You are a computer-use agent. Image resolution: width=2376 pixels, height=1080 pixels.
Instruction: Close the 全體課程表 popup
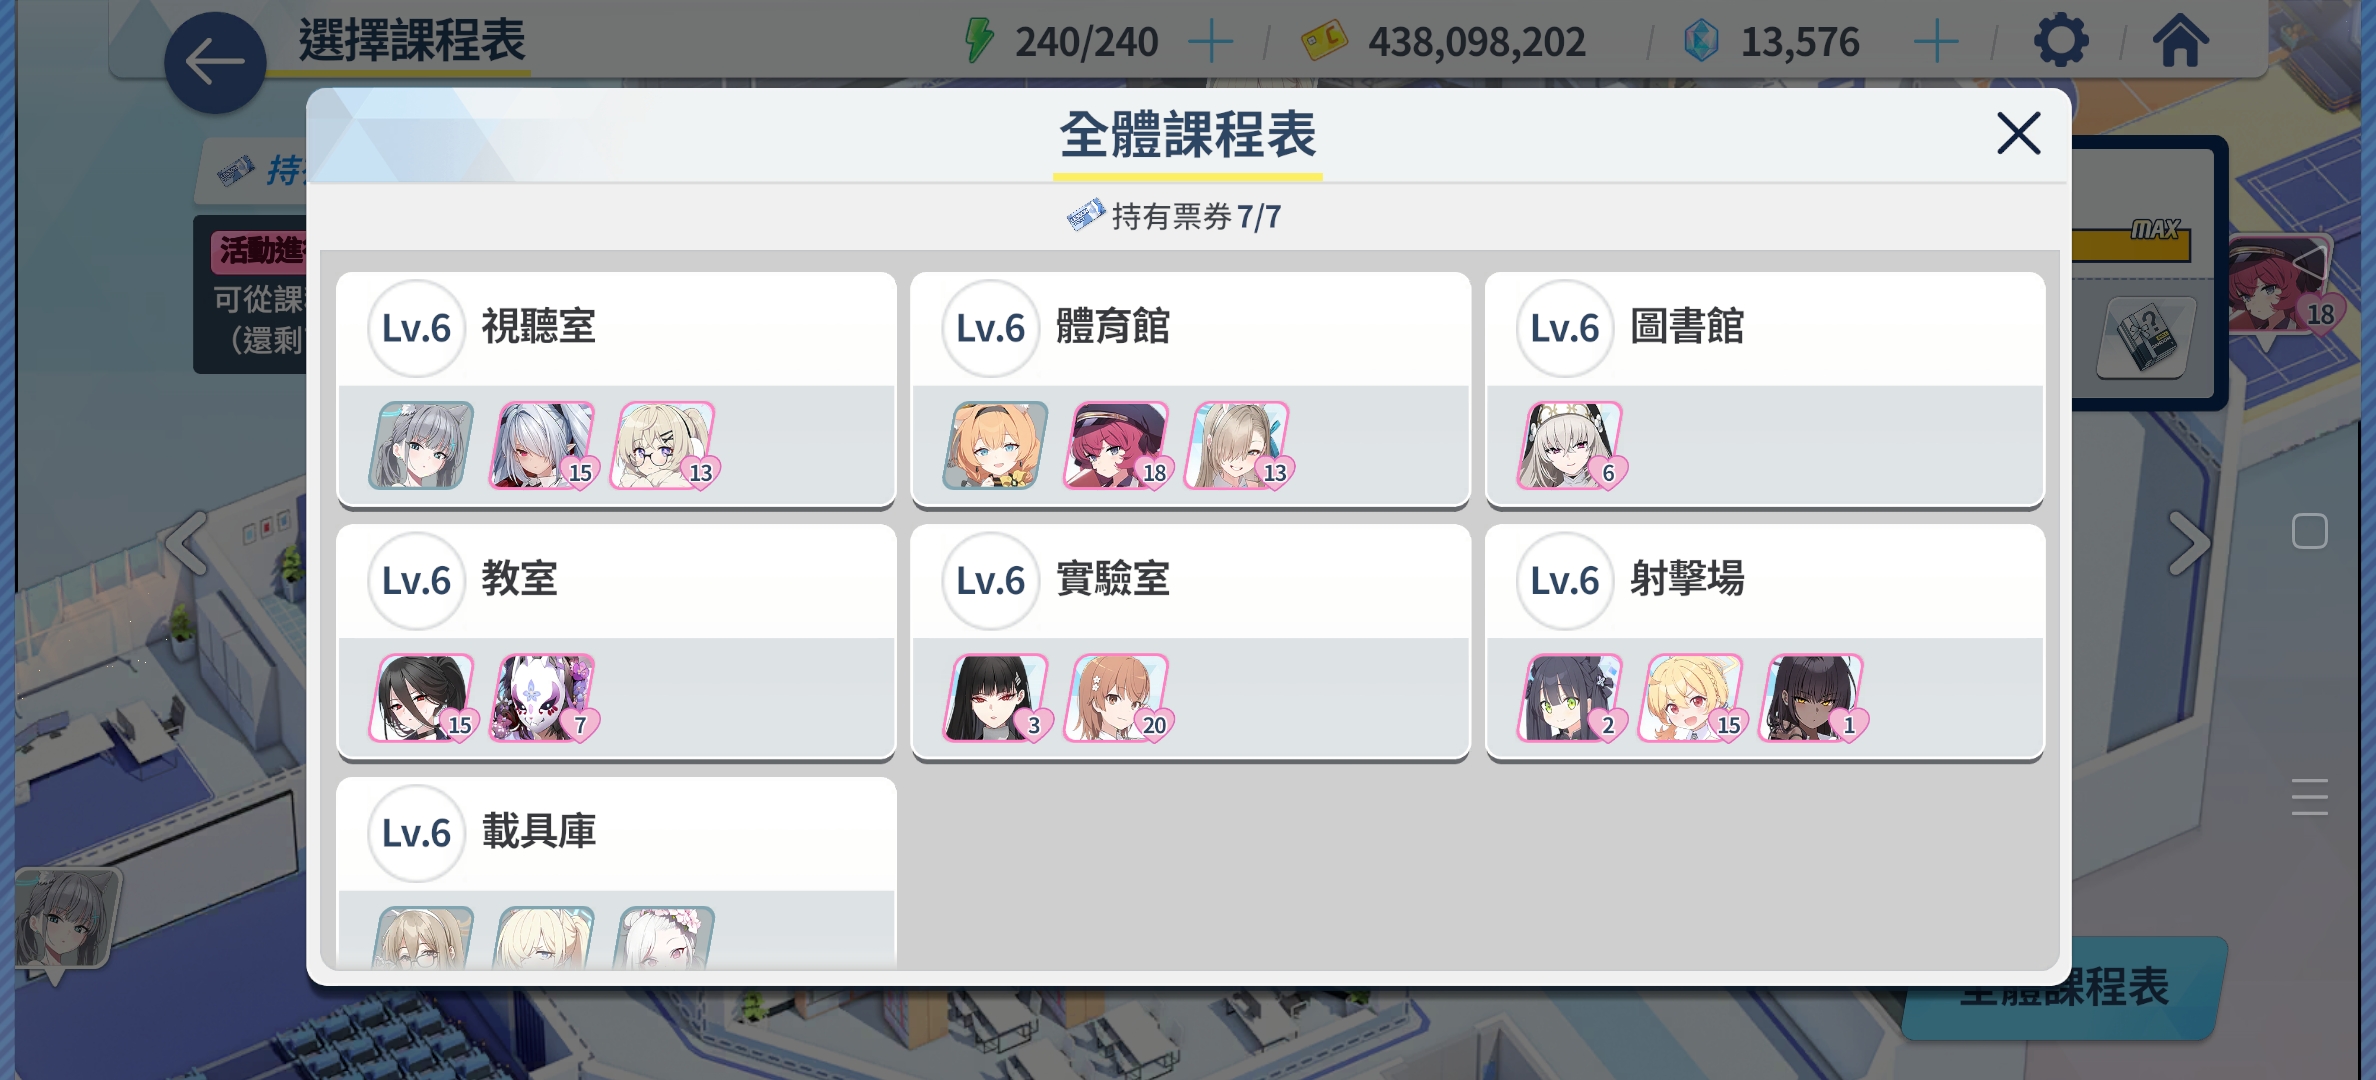click(x=2018, y=133)
